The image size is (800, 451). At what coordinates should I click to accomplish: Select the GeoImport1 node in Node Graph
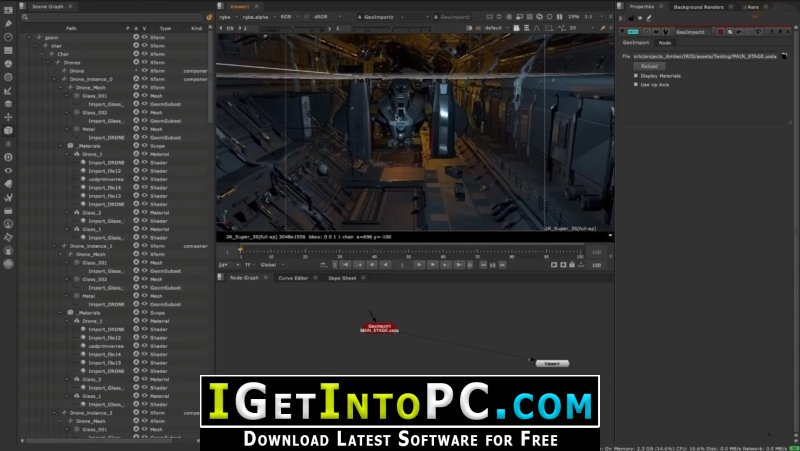(x=379, y=328)
